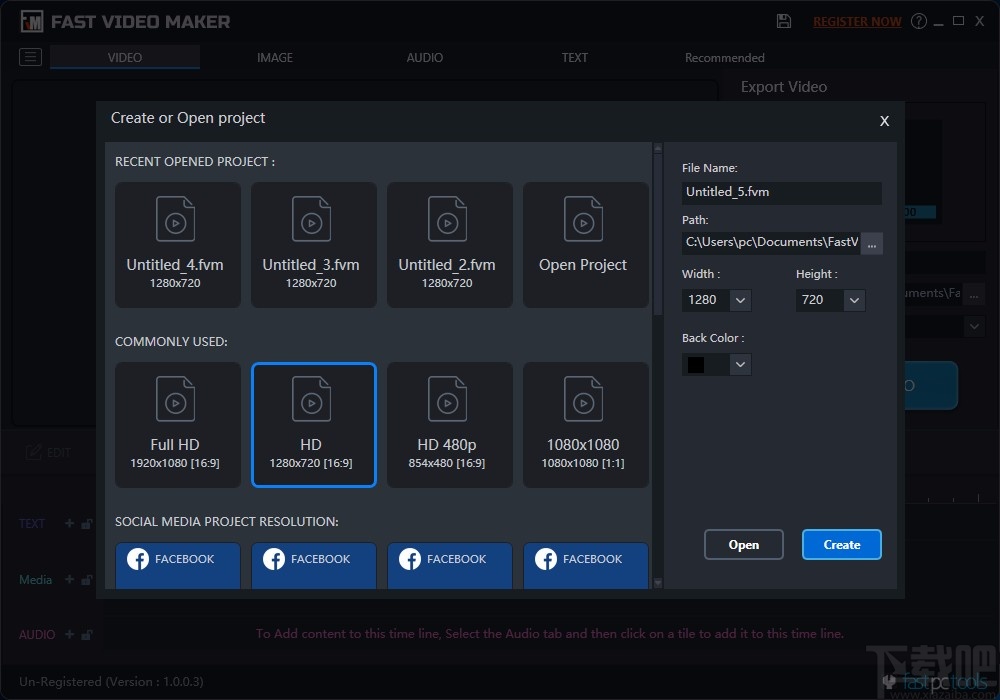Open recent project Untitled_4.fvm

(x=178, y=245)
